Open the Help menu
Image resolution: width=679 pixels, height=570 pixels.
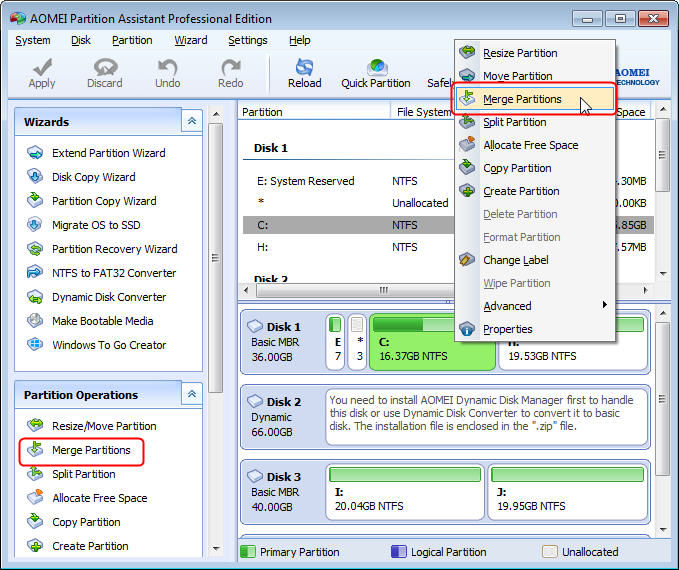300,40
